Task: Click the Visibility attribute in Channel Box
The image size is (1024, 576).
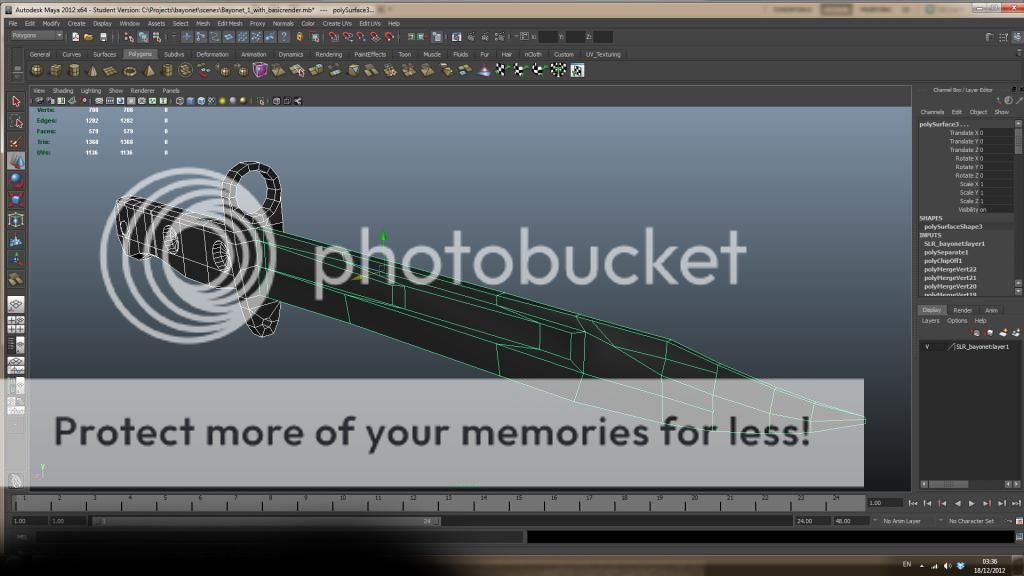Action: coord(970,210)
